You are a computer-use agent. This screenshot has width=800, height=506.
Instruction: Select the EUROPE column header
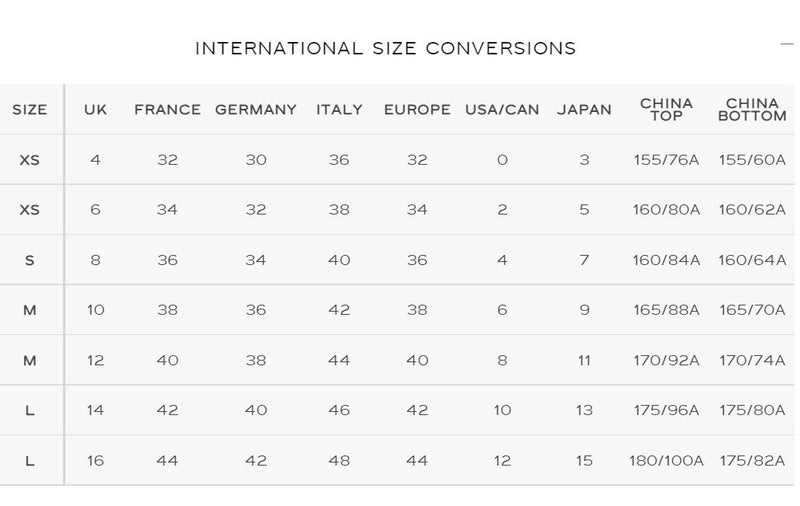417,110
